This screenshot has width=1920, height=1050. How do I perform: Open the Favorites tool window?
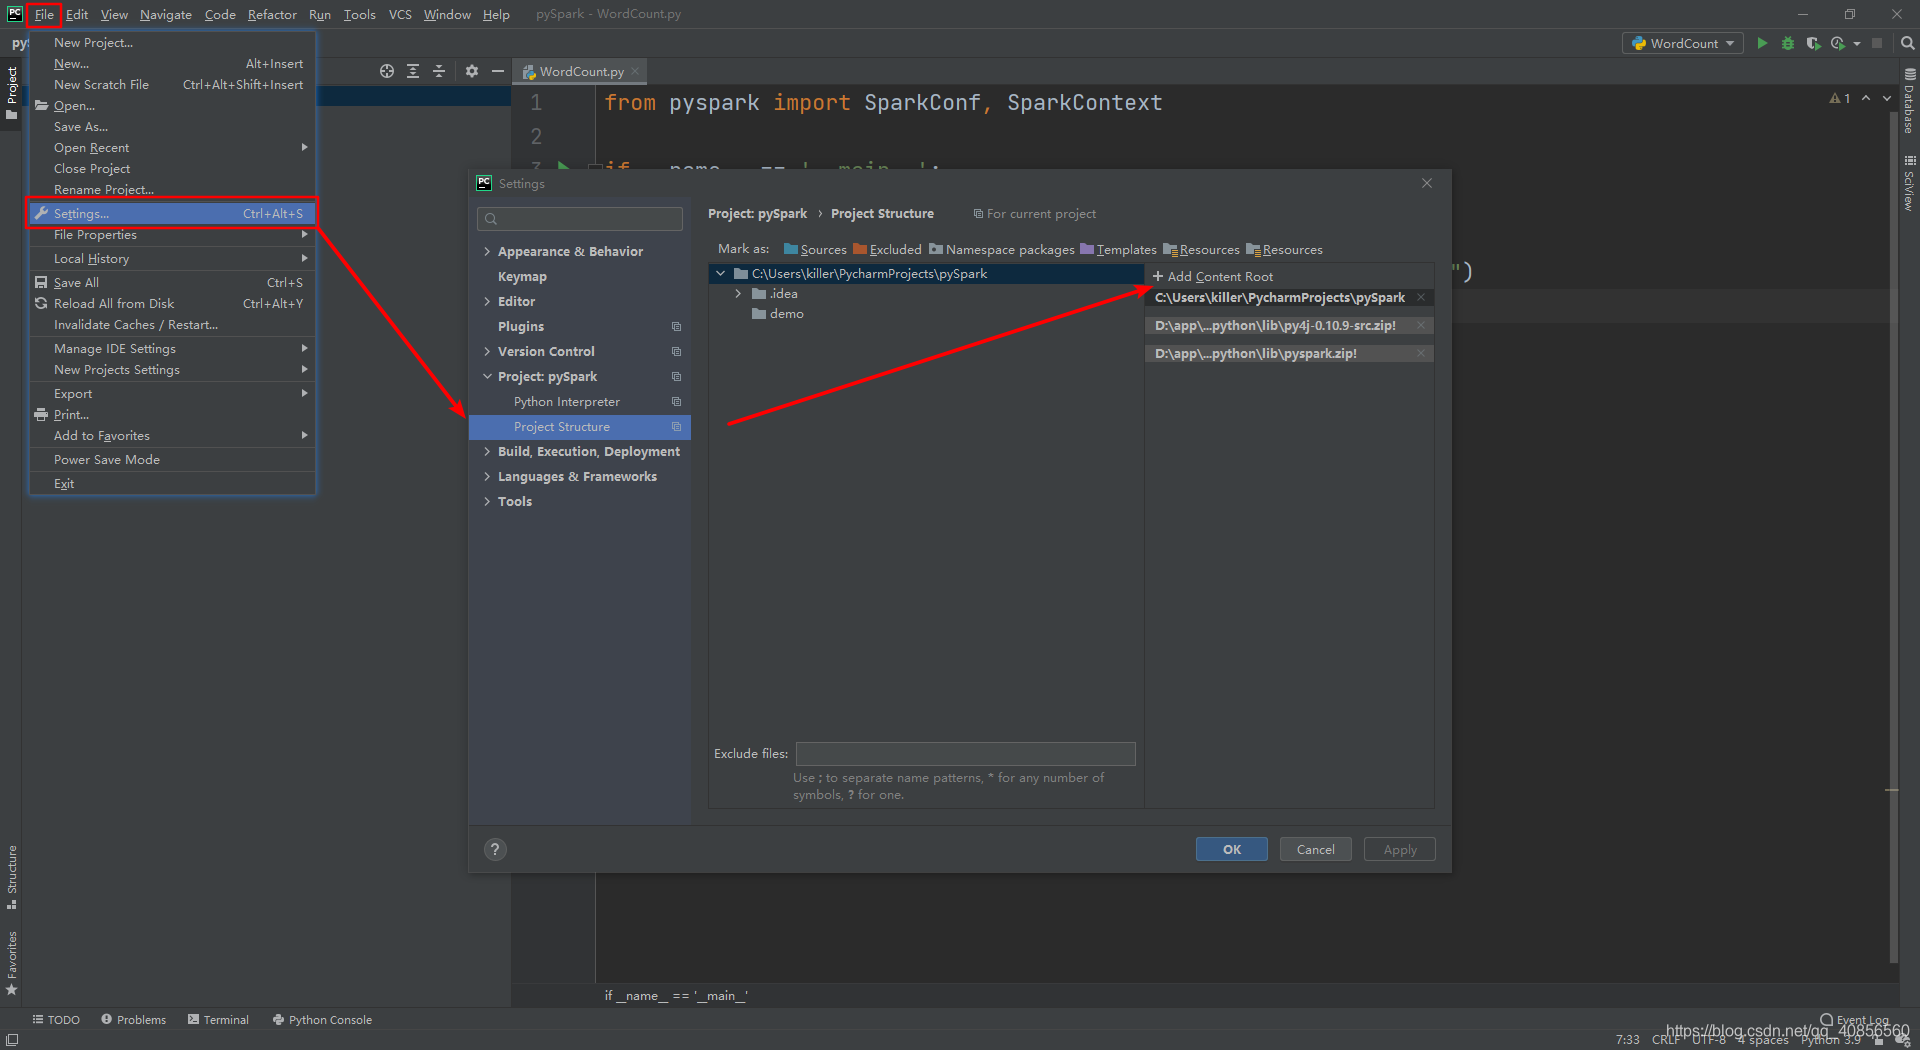pos(12,963)
